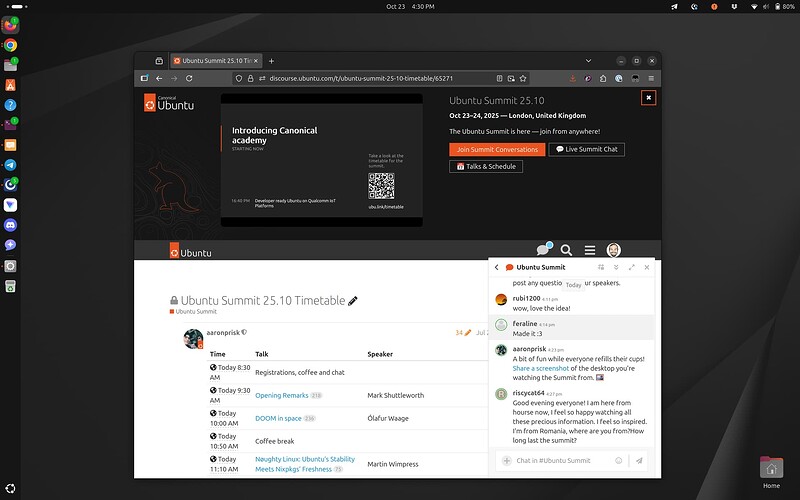Click the emoji picker in chat composer
The height and width of the screenshot is (500, 800).
[x=619, y=460]
